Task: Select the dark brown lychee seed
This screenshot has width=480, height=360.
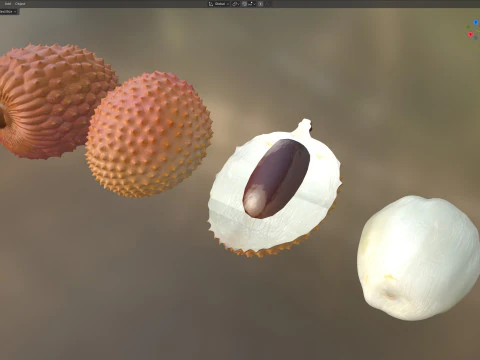Action: tap(276, 178)
